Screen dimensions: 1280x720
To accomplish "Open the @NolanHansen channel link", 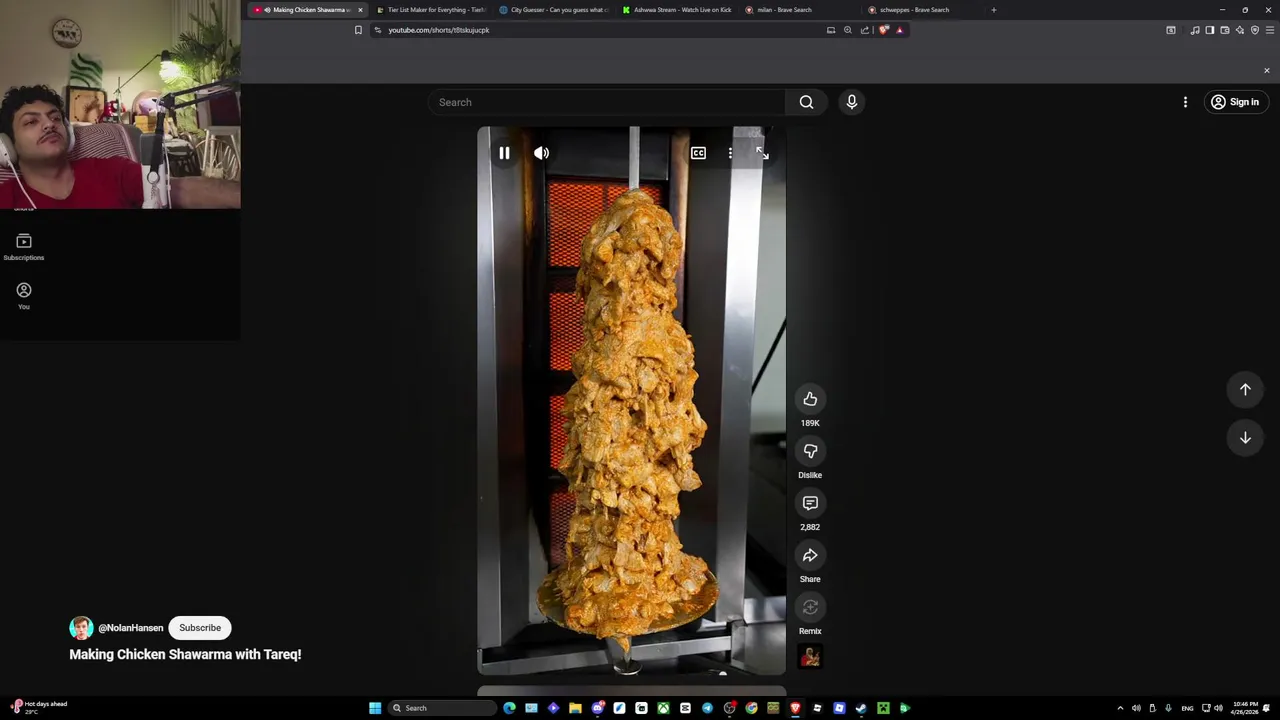I will point(130,628).
